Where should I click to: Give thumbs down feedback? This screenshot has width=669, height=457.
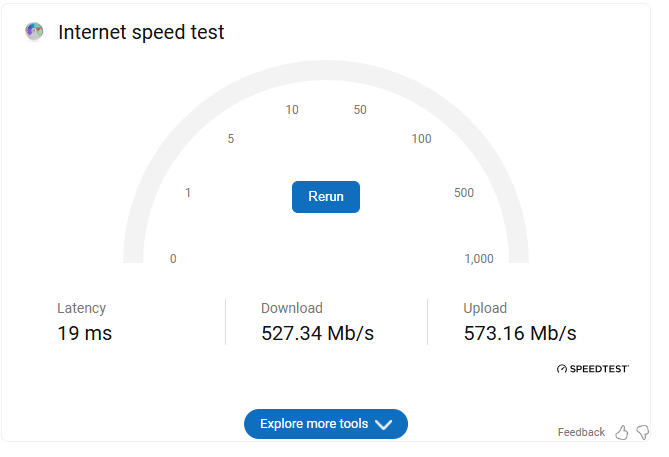pyautogui.click(x=643, y=432)
